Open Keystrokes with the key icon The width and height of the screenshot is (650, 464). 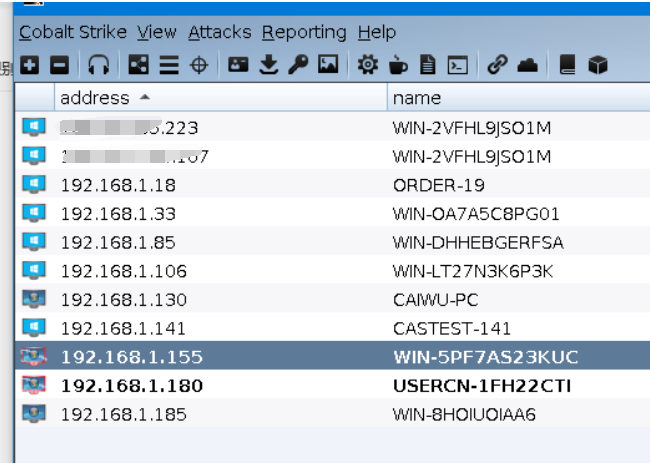coord(298,65)
